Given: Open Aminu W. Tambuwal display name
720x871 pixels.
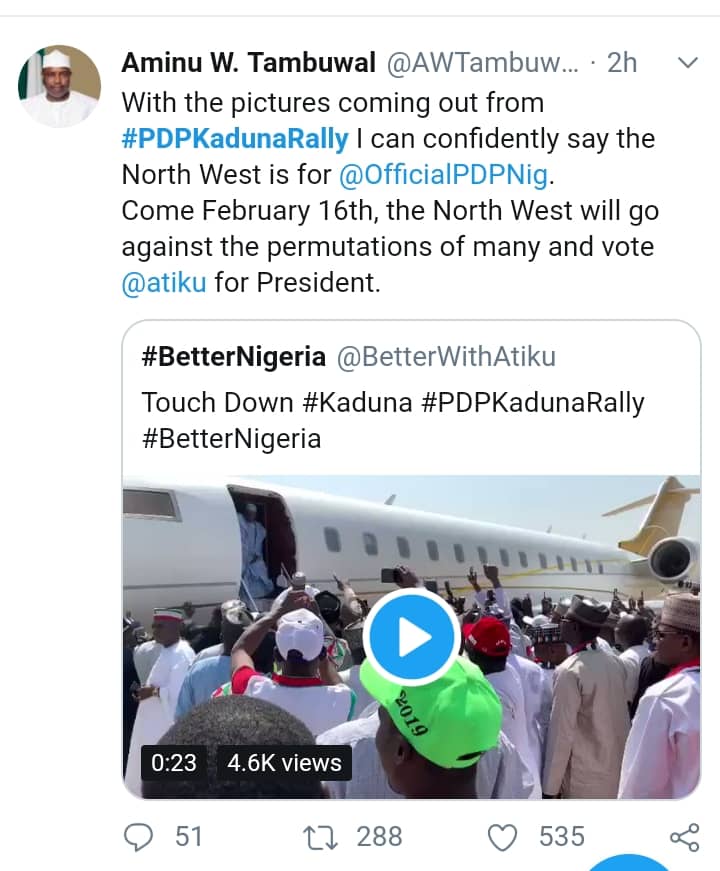Looking at the screenshot, I should (x=248, y=63).
